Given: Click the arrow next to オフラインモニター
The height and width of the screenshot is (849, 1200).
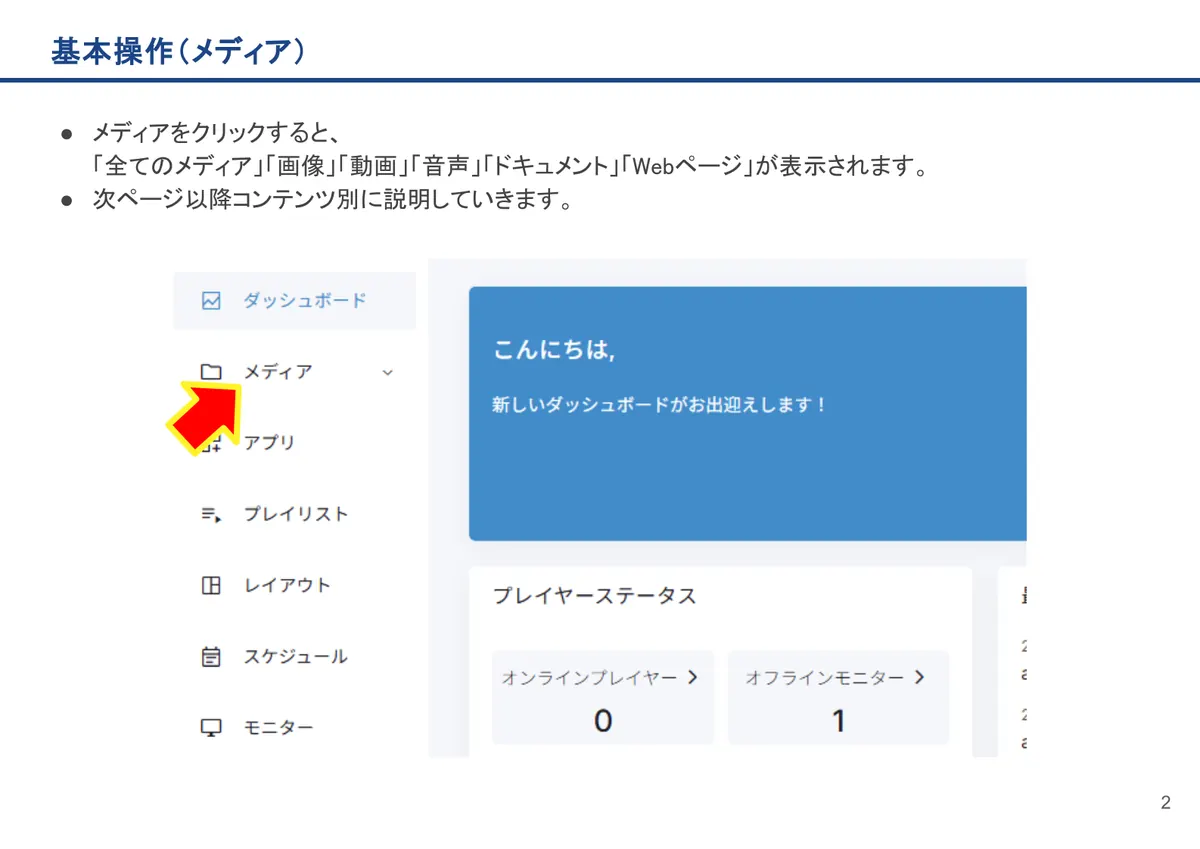Looking at the screenshot, I should coord(919,678).
